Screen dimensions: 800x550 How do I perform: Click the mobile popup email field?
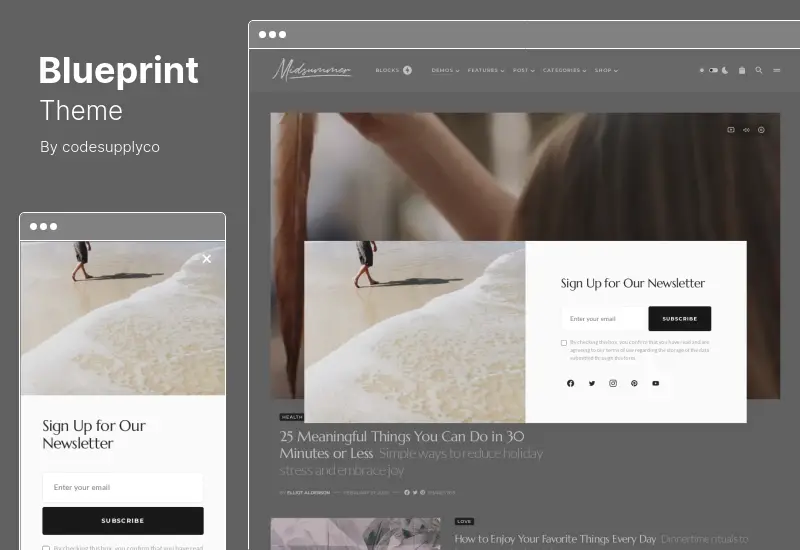click(123, 487)
